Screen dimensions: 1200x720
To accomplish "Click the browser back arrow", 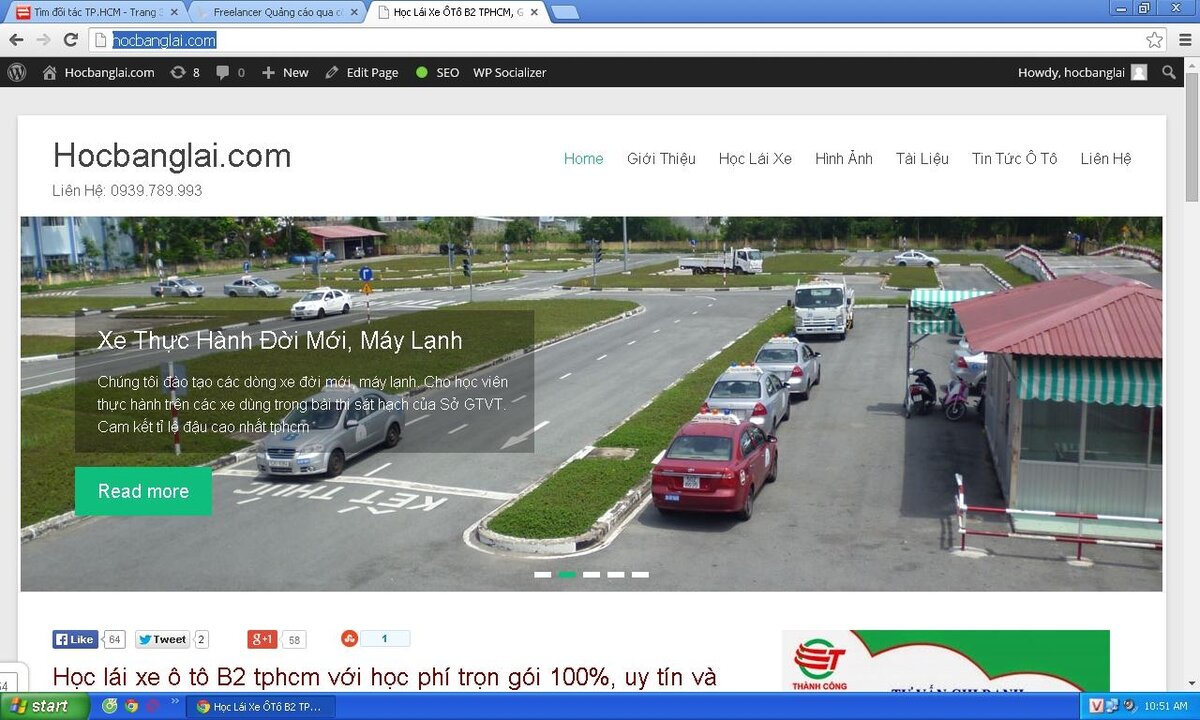I will click(16, 40).
